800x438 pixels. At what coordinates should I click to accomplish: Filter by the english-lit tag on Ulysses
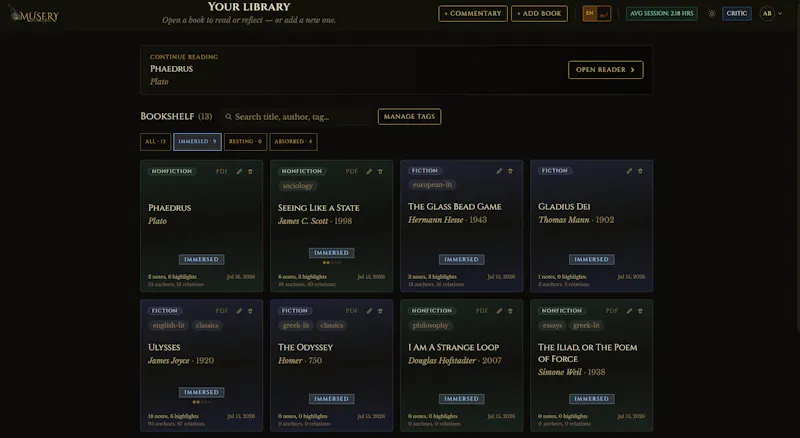pos(169,325)
